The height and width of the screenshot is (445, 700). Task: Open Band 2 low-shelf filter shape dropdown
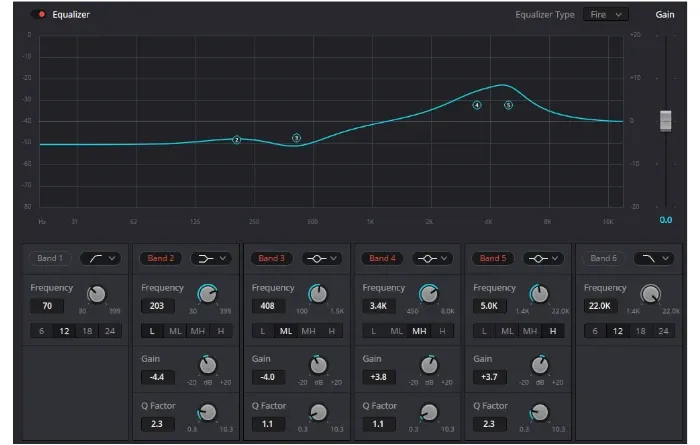tap(212, 258)
